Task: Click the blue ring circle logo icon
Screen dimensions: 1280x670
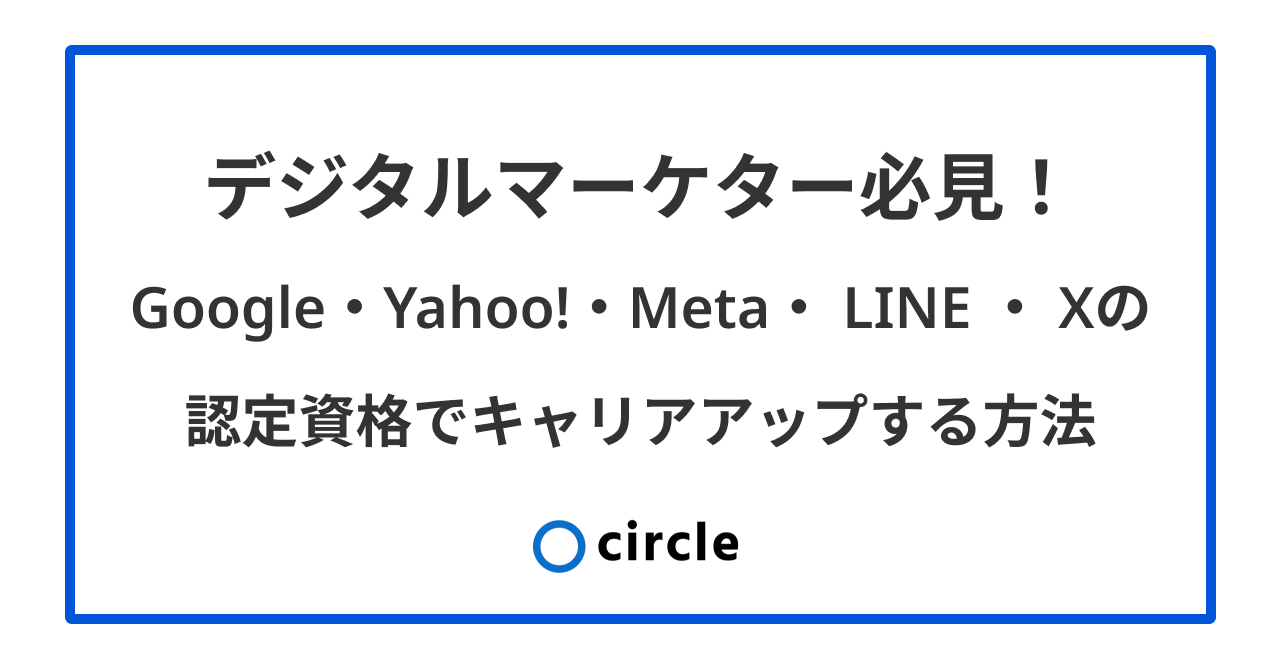Action: pyautogui.click(x=558, y=546)
